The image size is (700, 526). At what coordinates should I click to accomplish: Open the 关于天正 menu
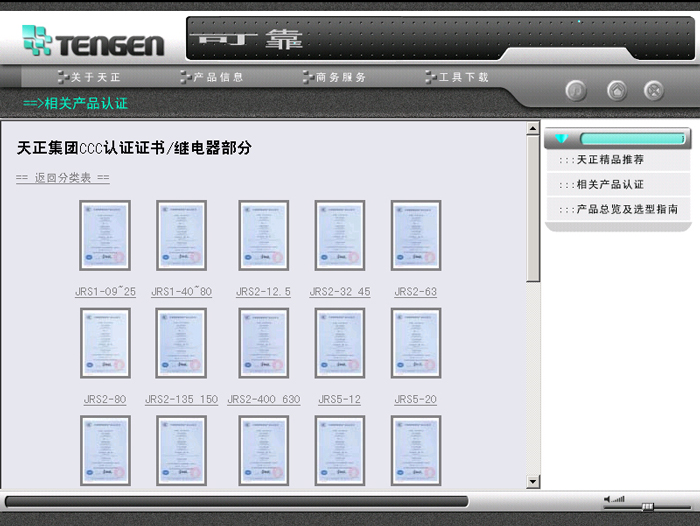click(x=89, y=77)
